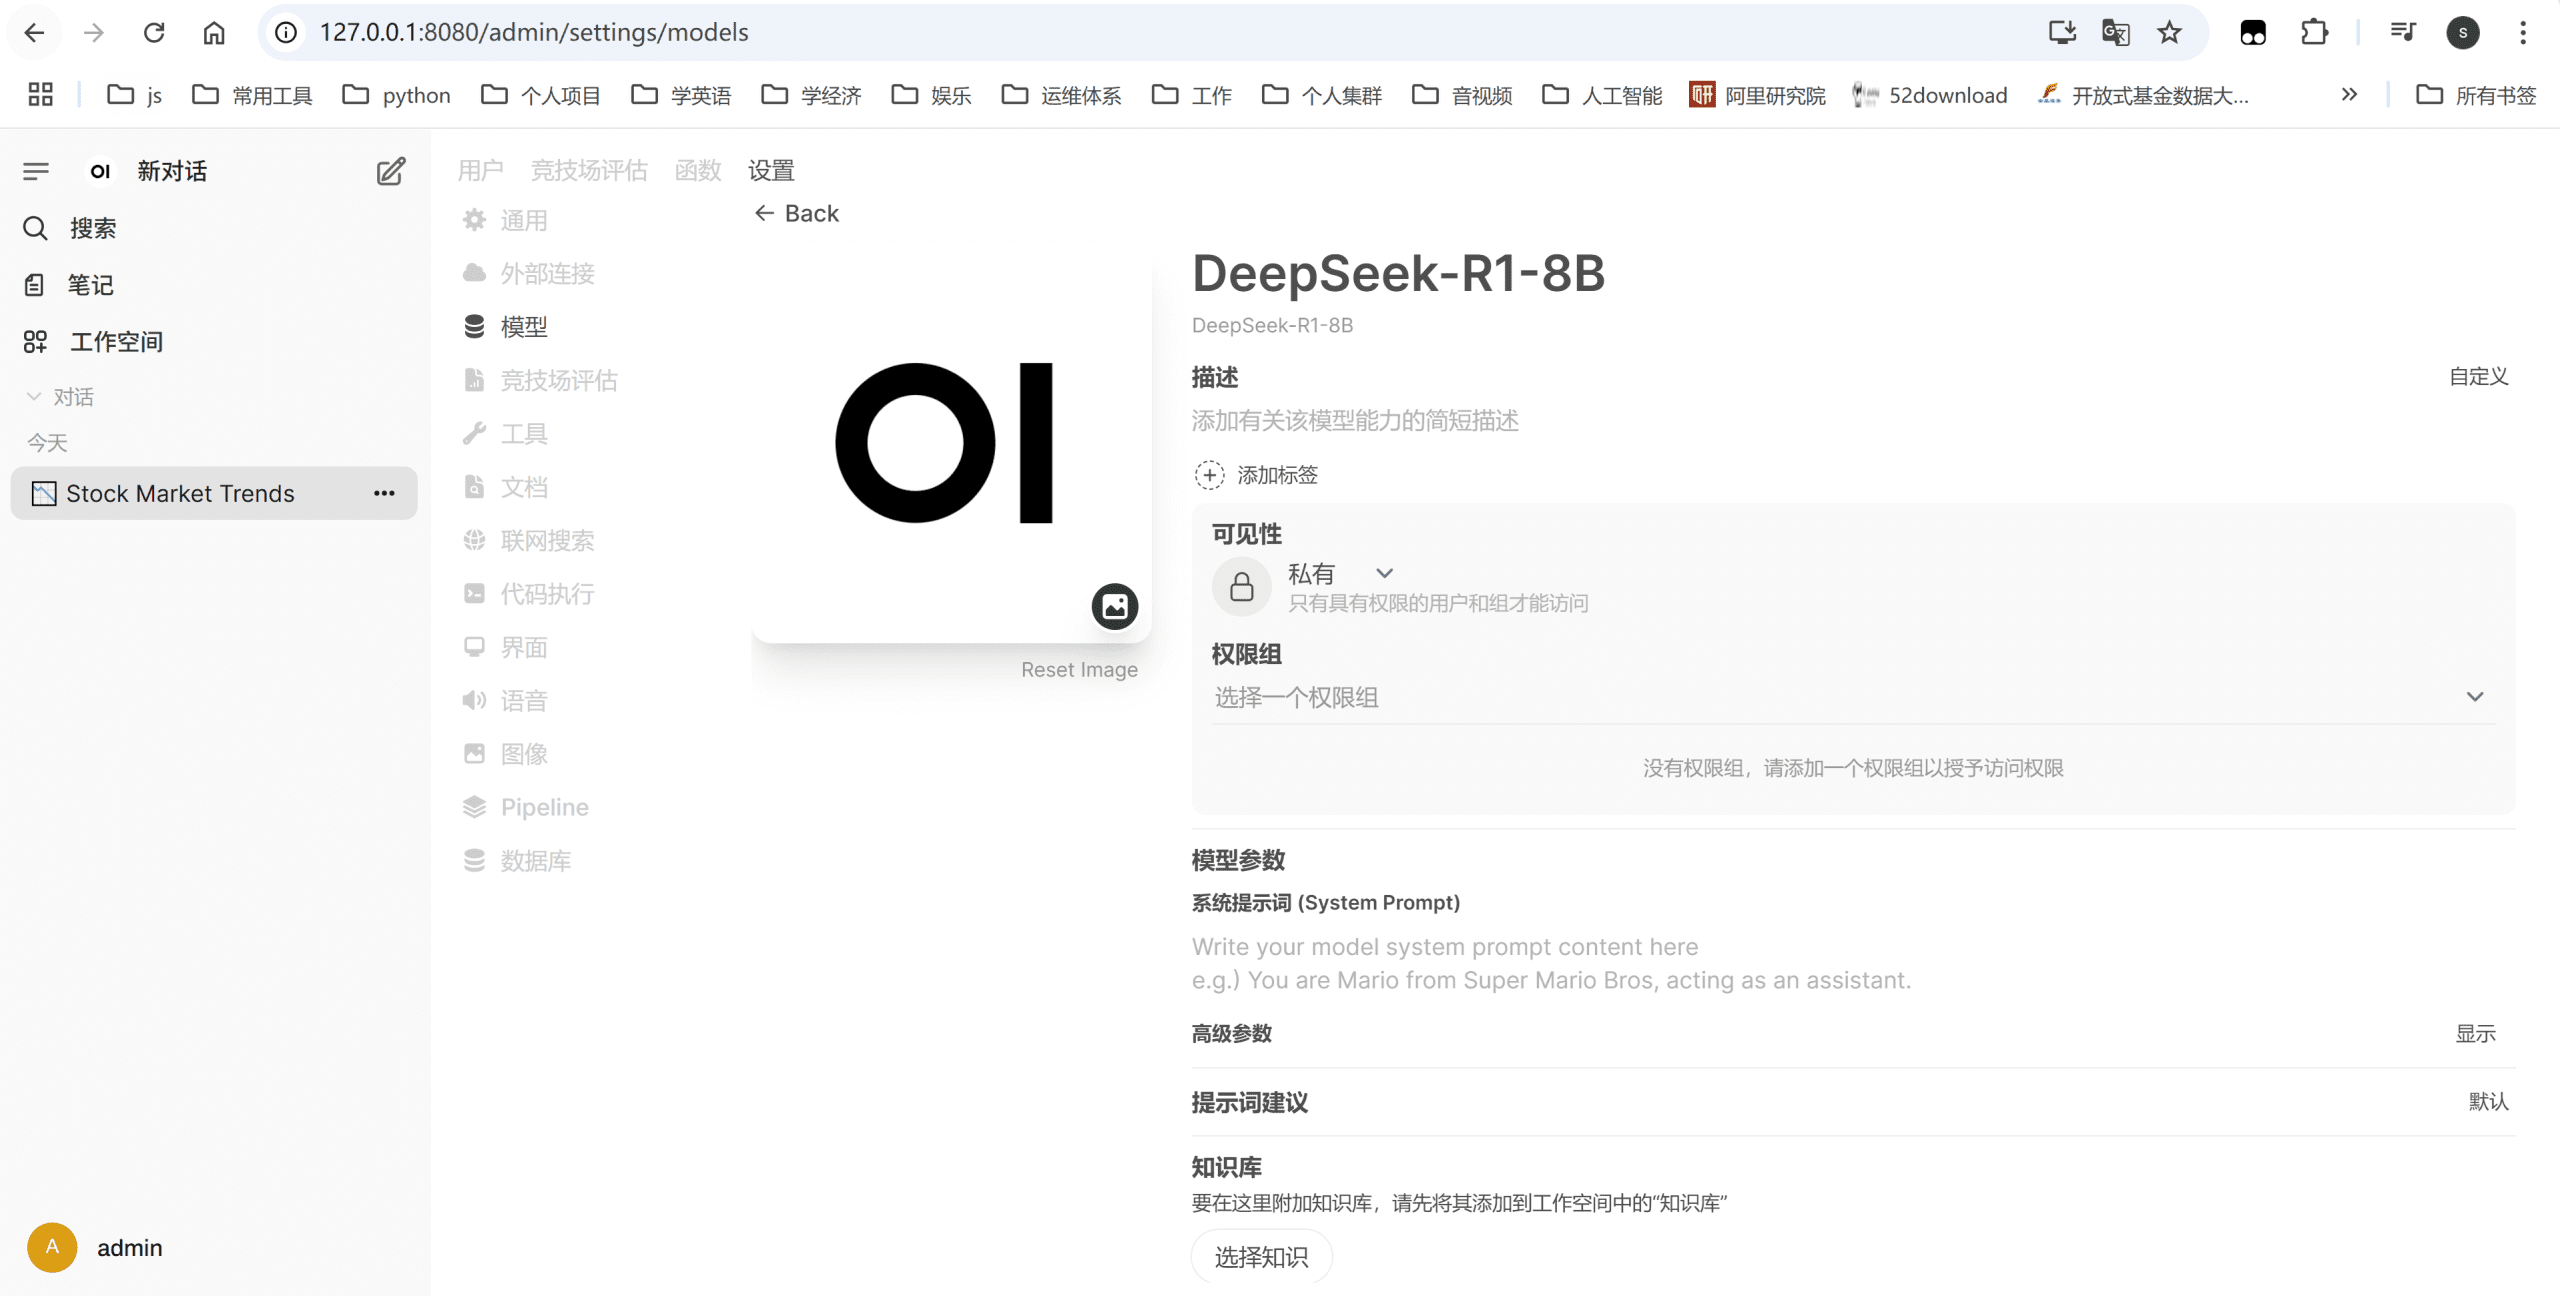Open 界面 settings
Viewport: 2560px width, 1296px height.
(506, 647)
